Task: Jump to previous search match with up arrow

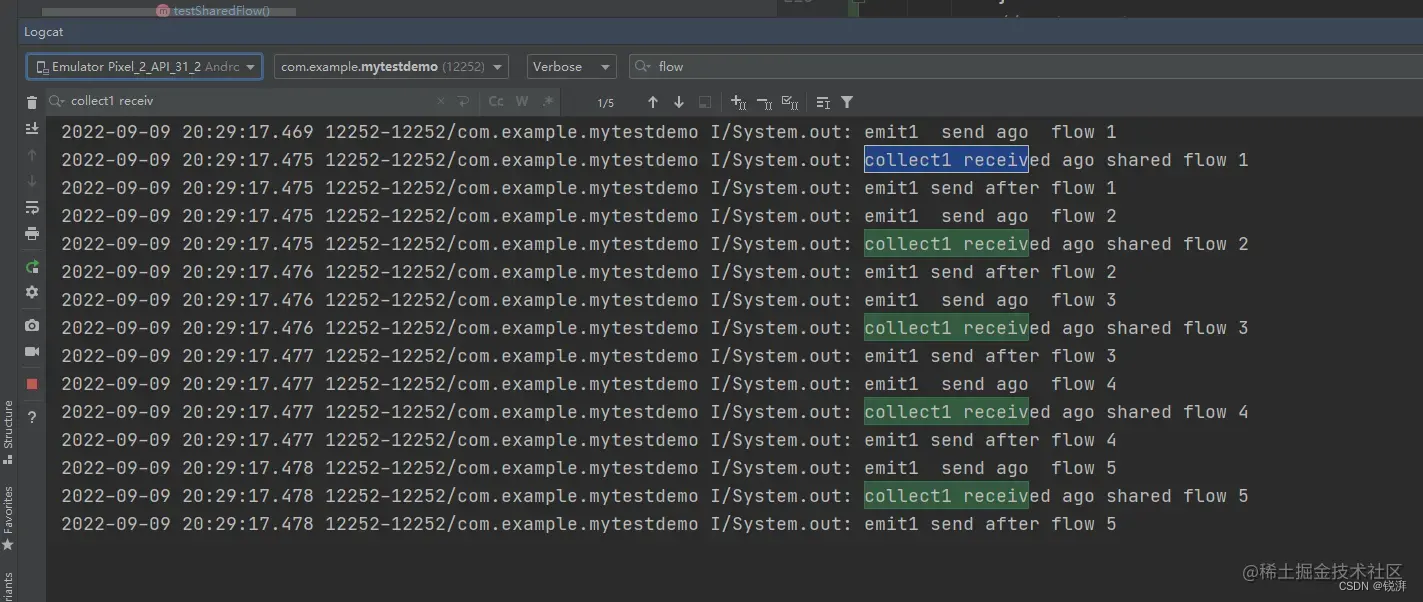Action: 653,101
